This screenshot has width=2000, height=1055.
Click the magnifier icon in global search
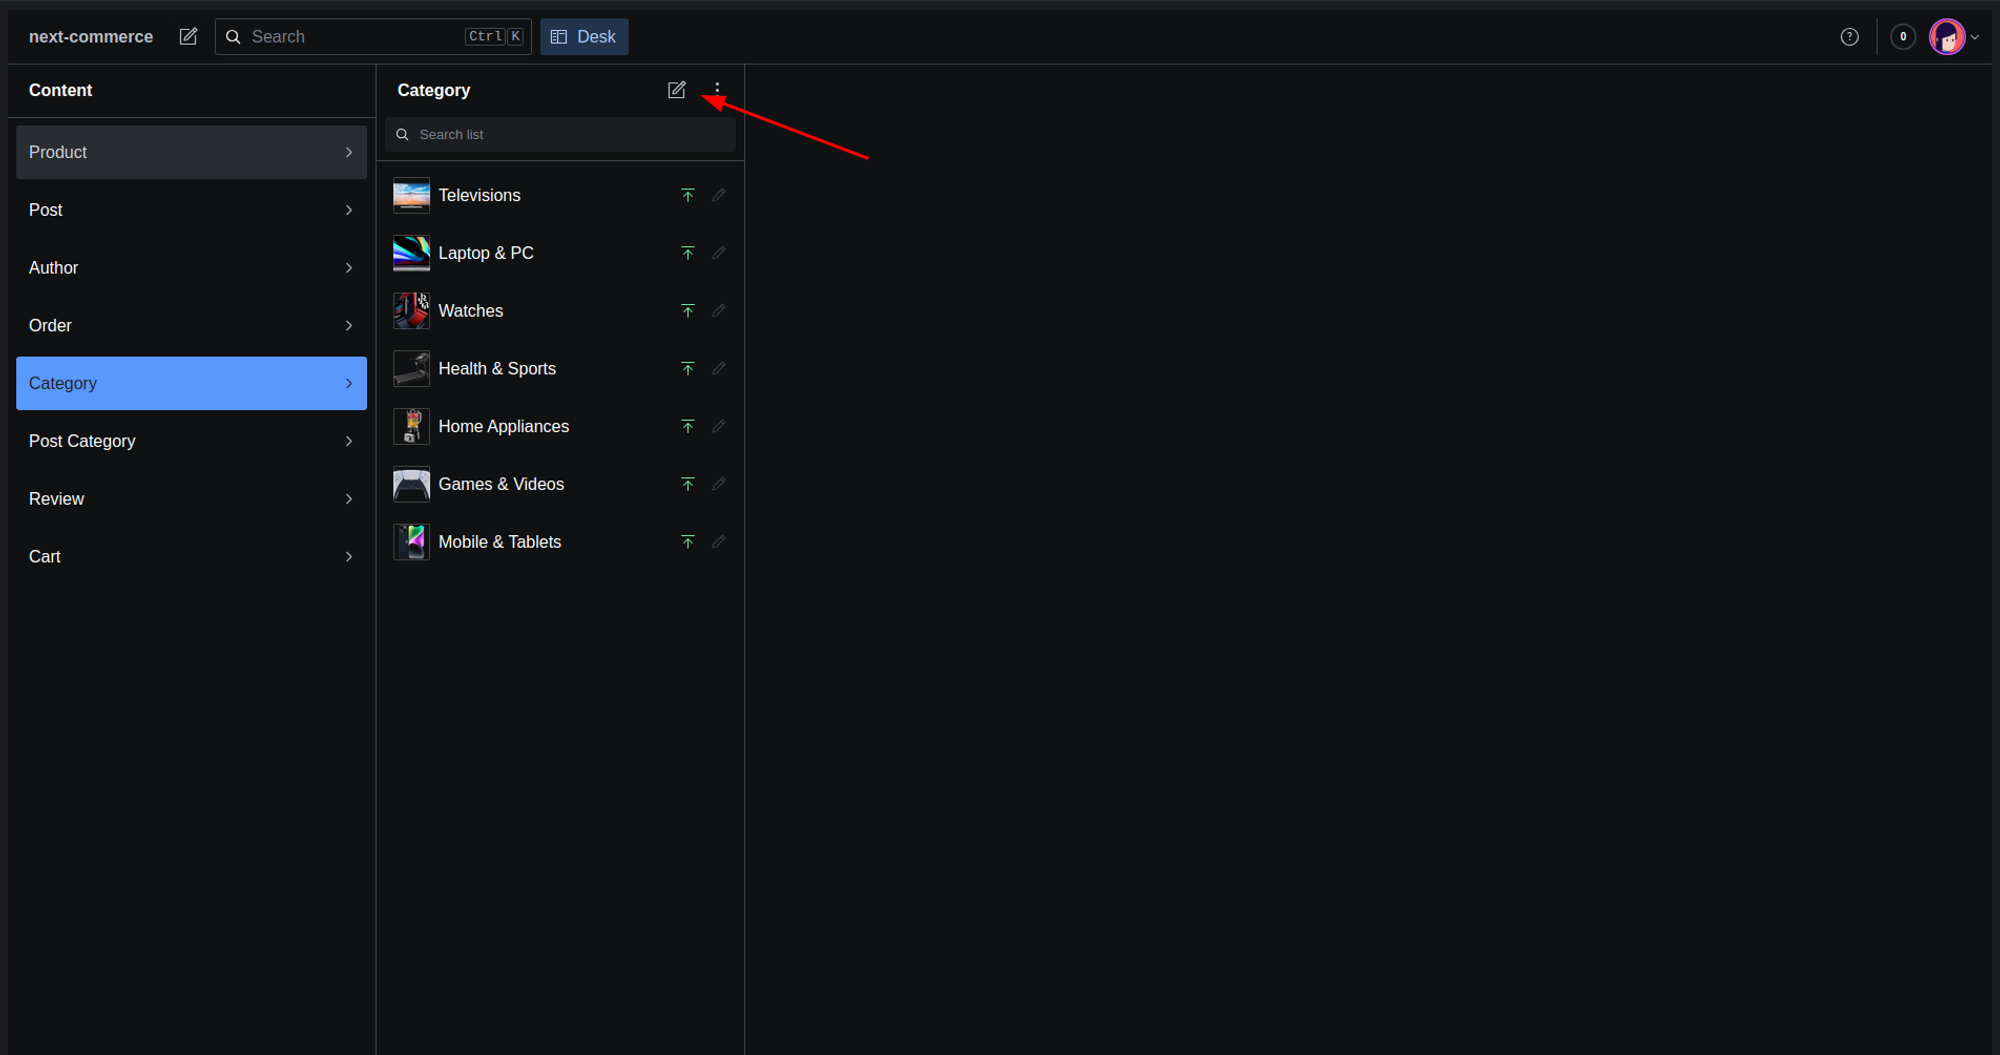pos(233,36)
